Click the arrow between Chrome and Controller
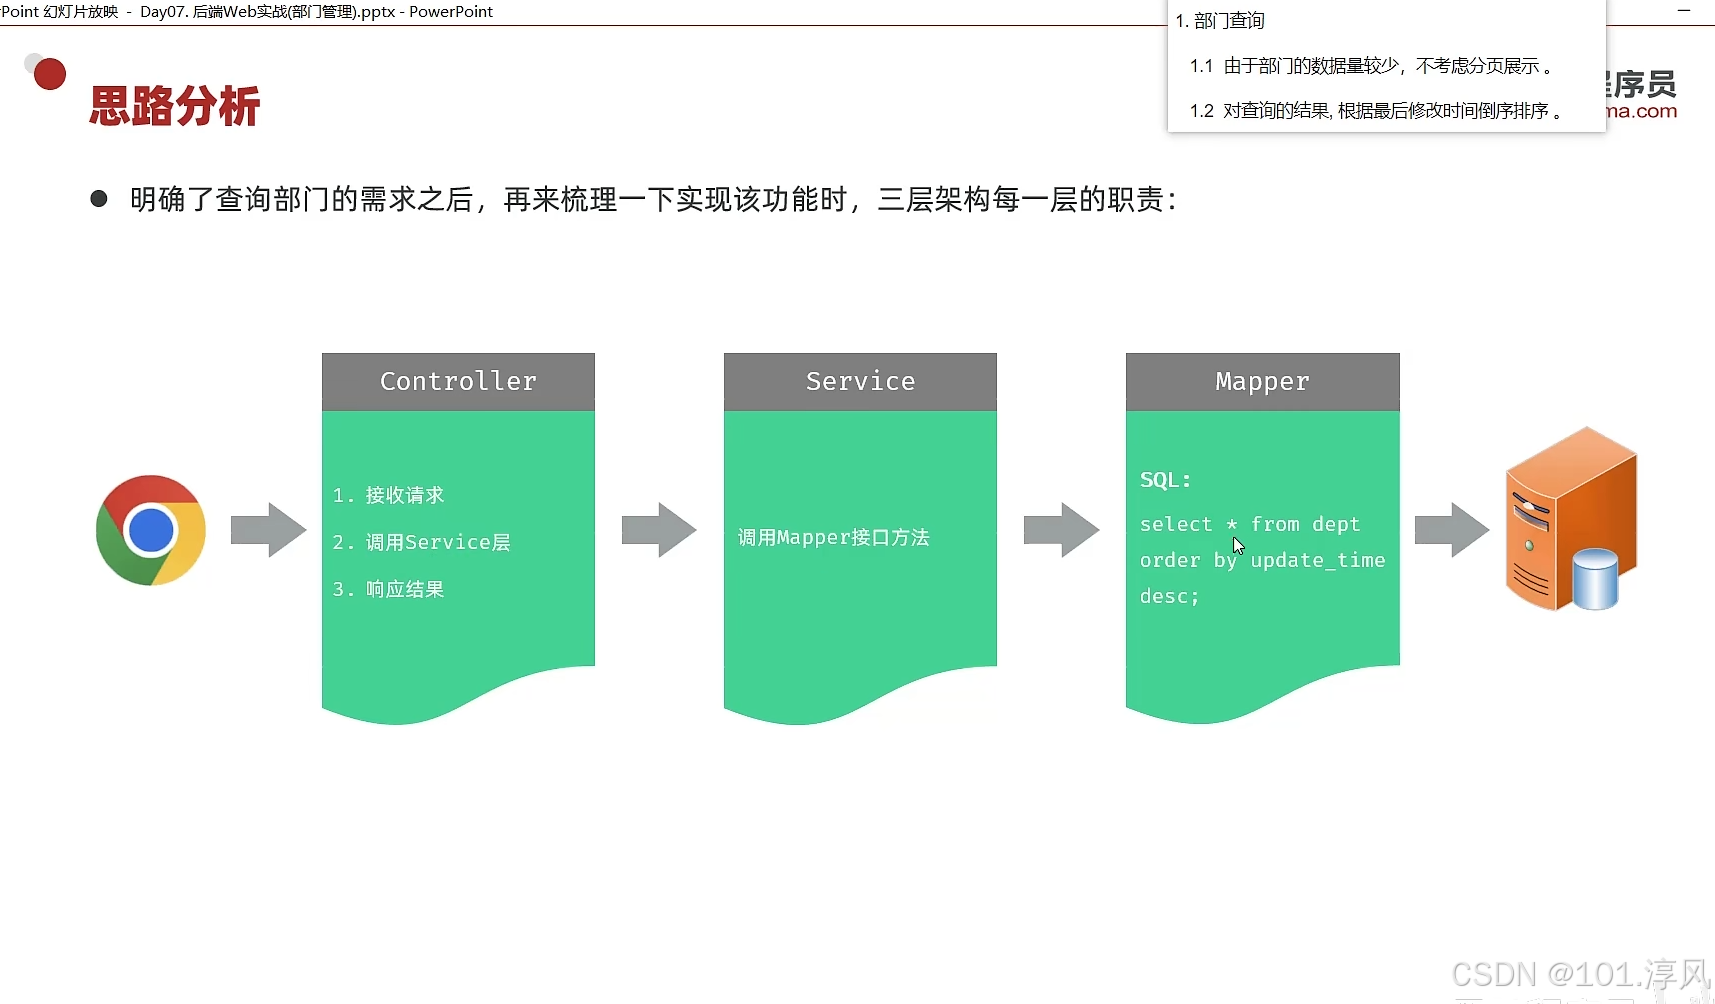Viewport: 1715px width, 1004px height. [268, 530]
